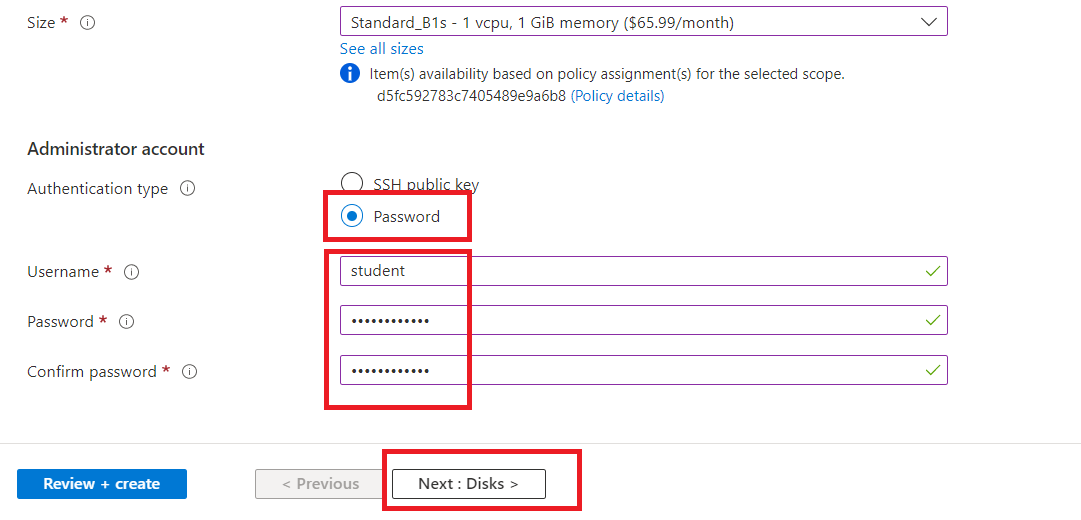The image size is (1081, 520).
Task: Select the SSH public key radio button
Action: pos(352,183)
